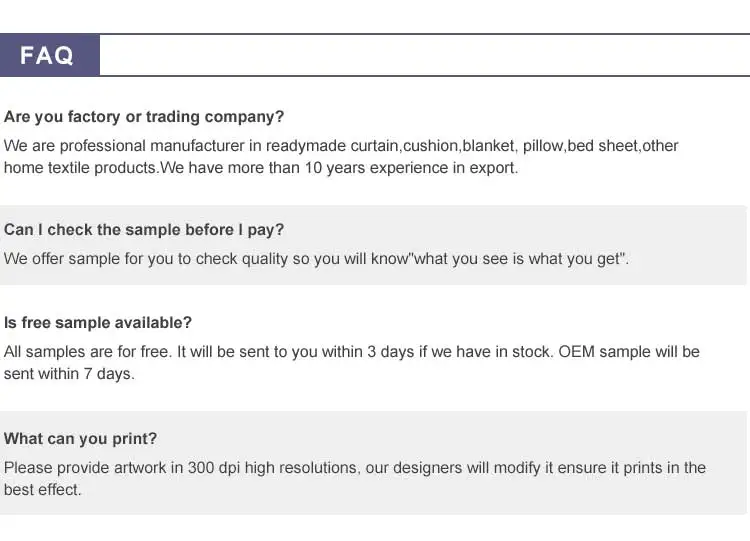
Task: Click the blank header bar beside FAQ
Action: point(425,55)
